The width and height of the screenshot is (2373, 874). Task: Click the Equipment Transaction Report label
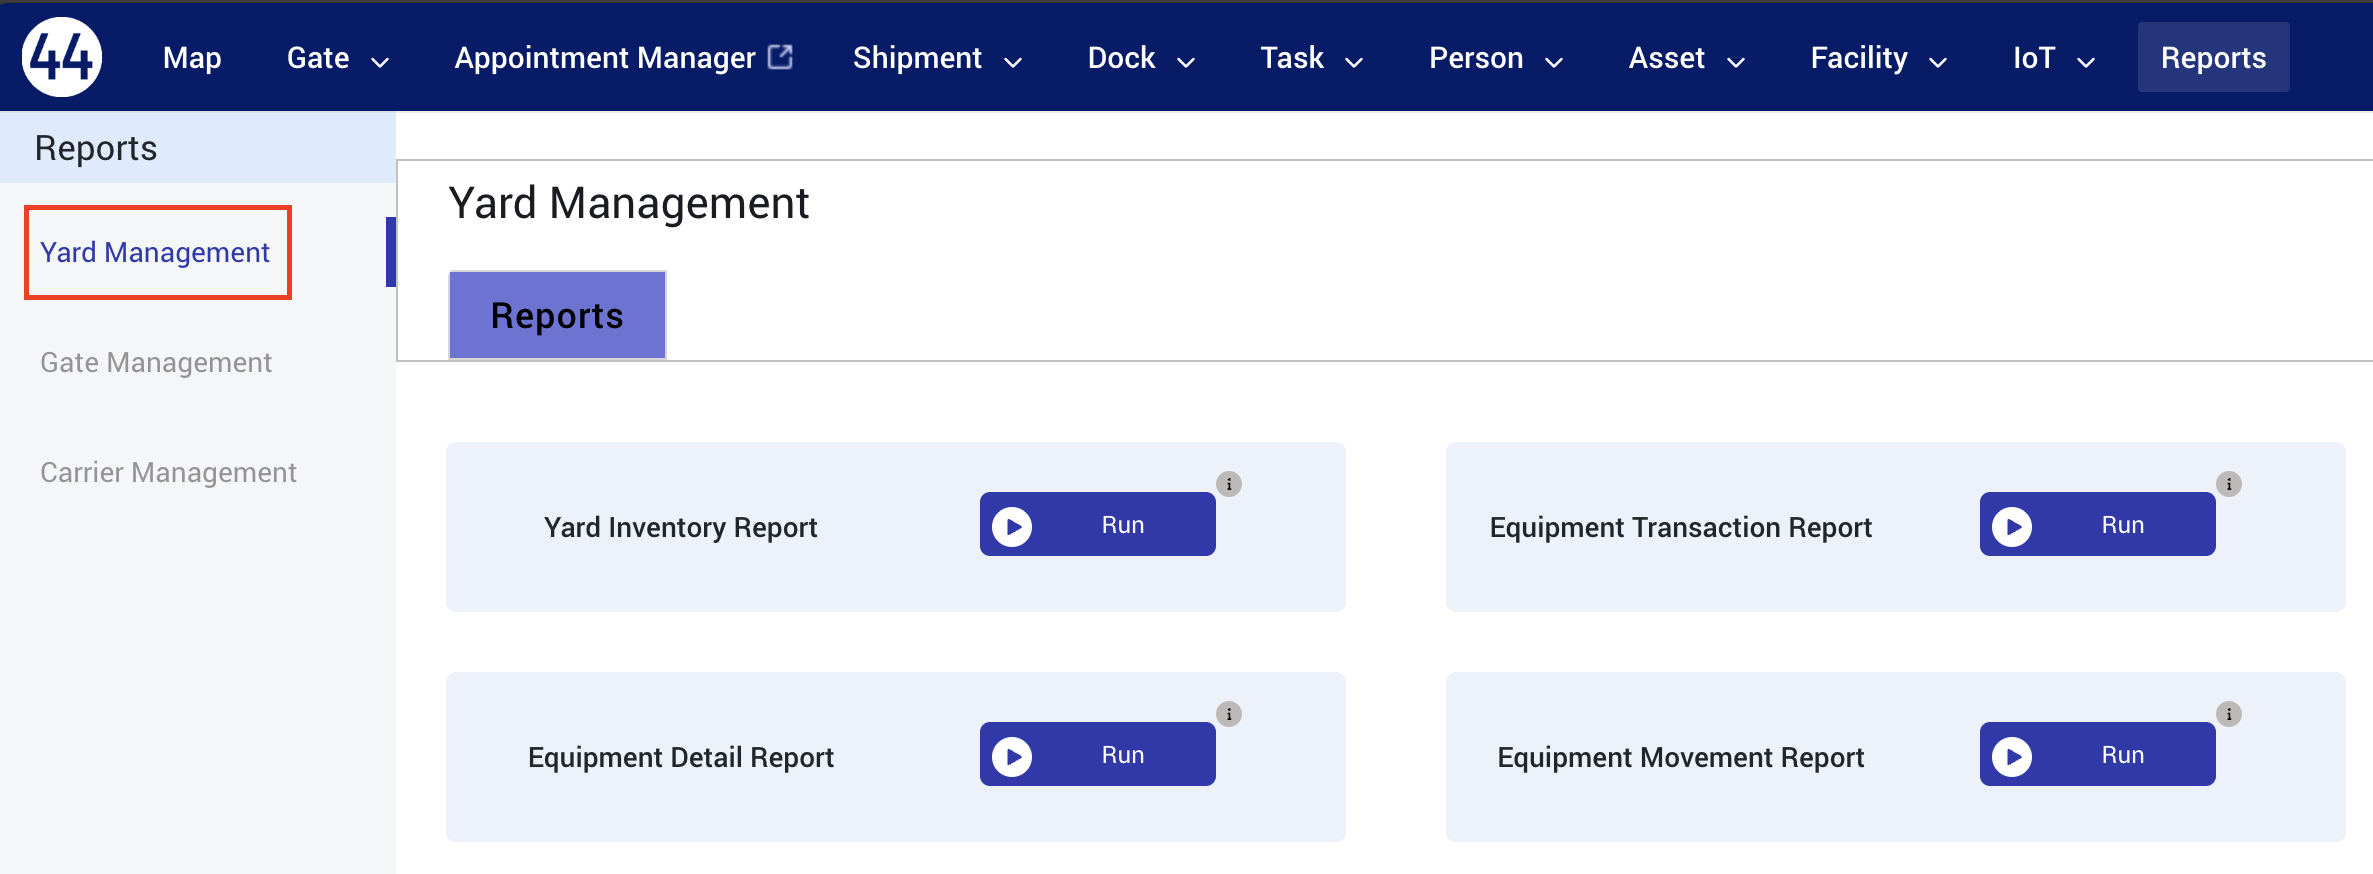[x=1680, y=527]
